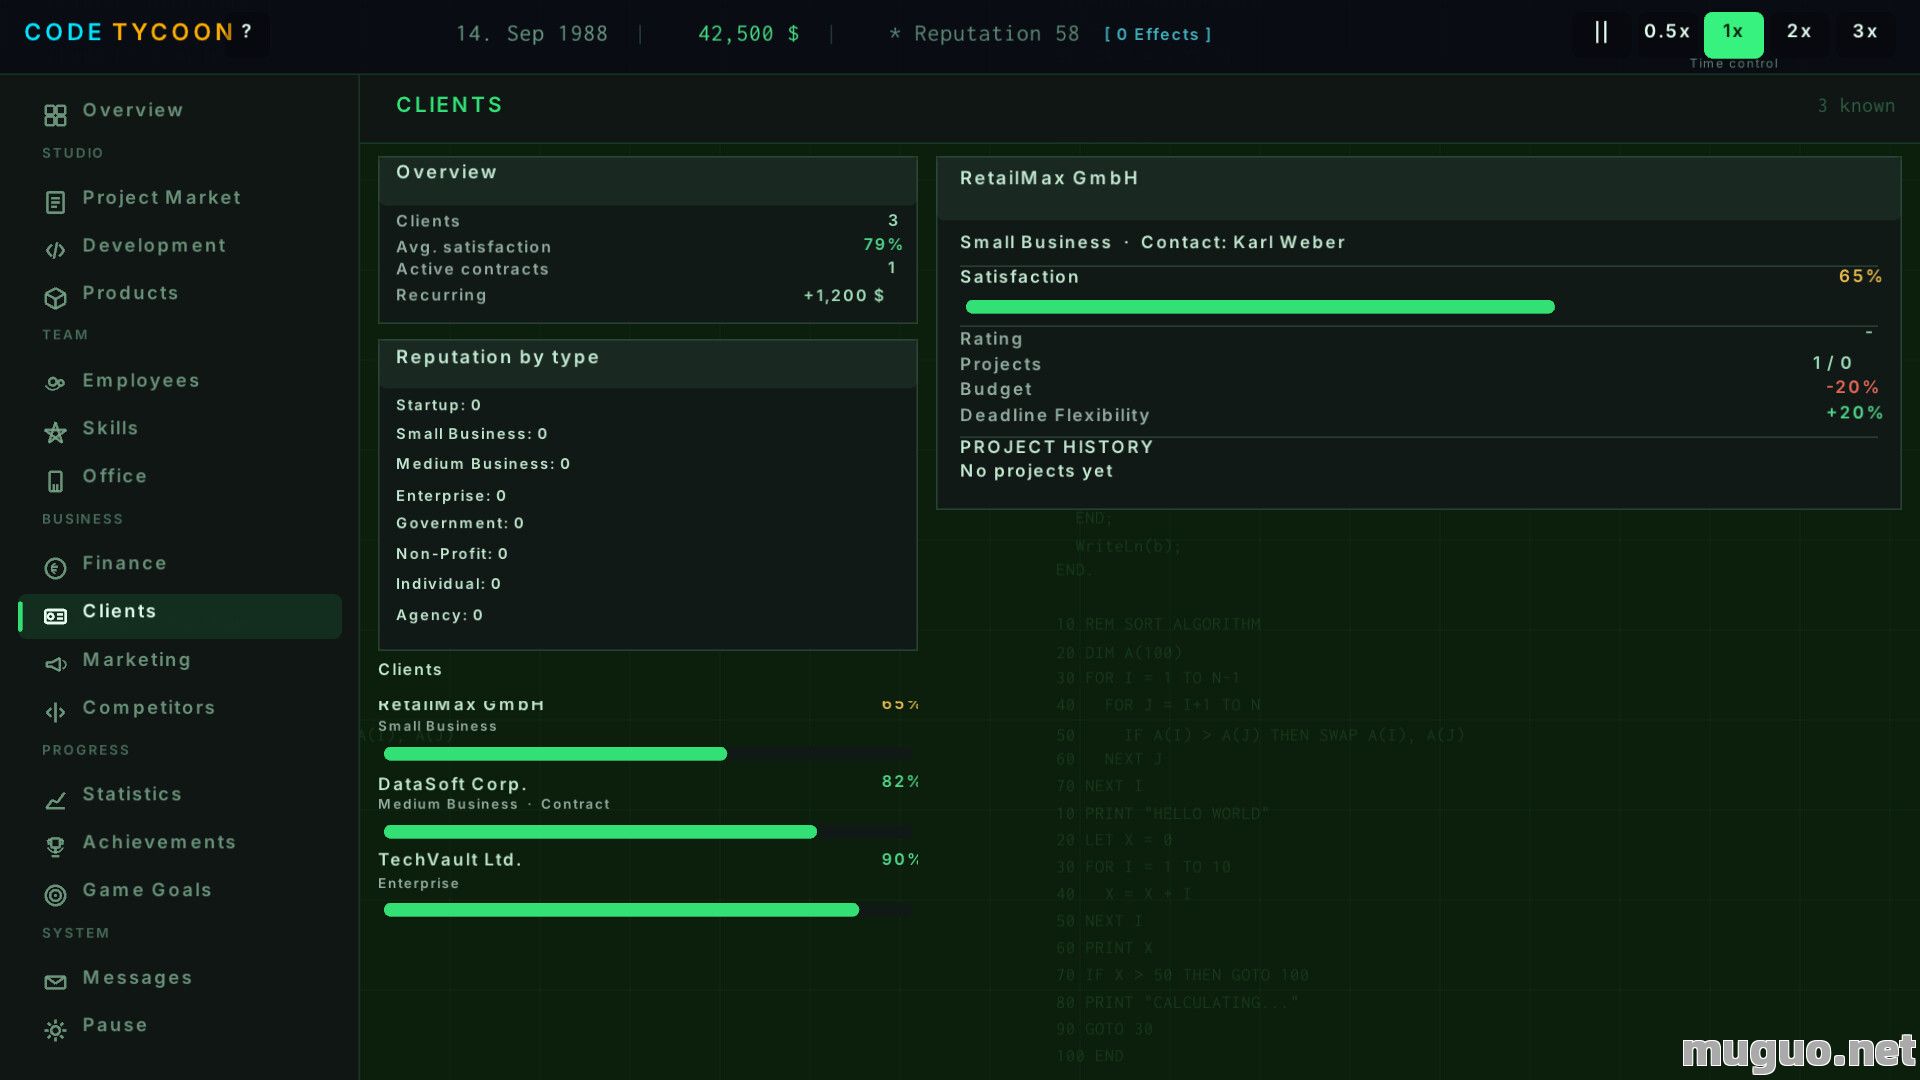Select the DataSoft Corp. client name
1920x1080 pixels.
(x=452, y=784)
